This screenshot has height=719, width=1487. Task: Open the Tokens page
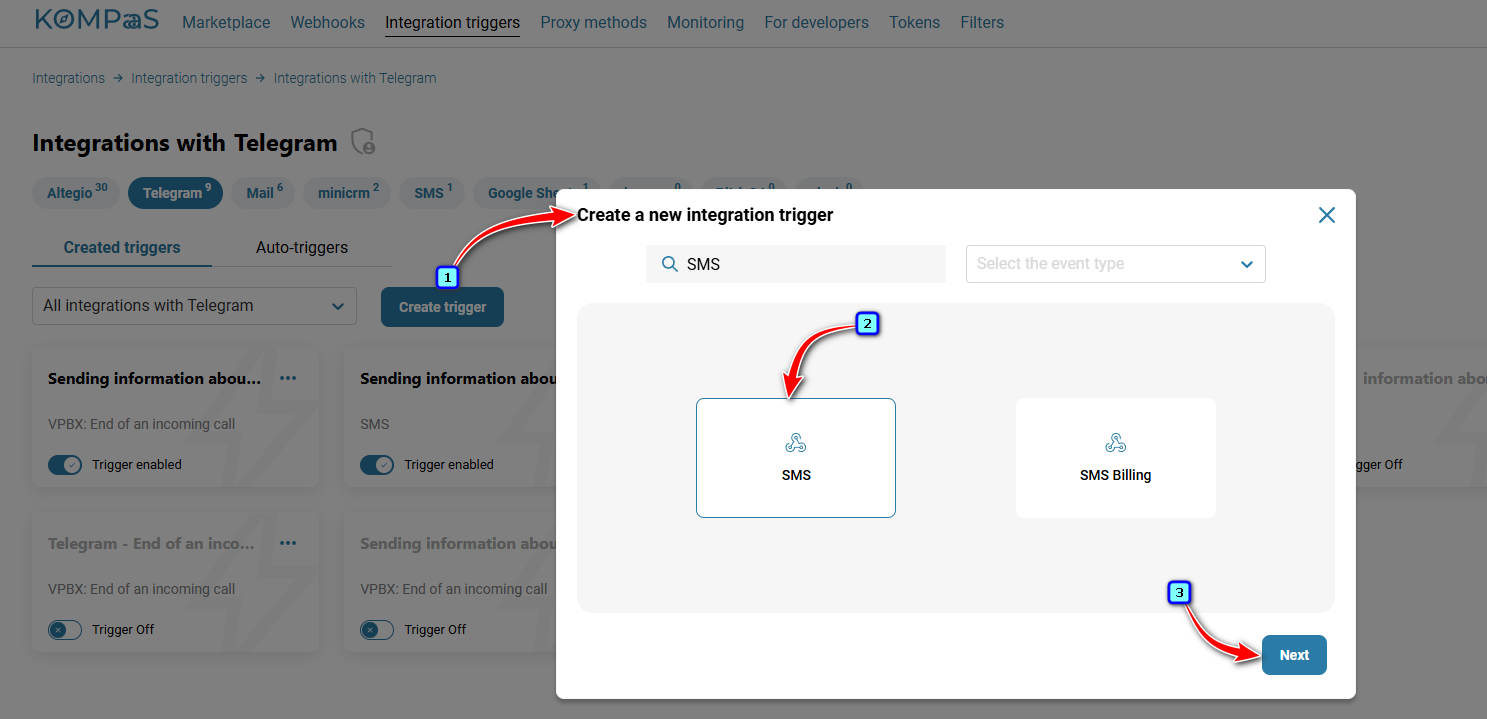pyautogui.click(x=914, y=22)
